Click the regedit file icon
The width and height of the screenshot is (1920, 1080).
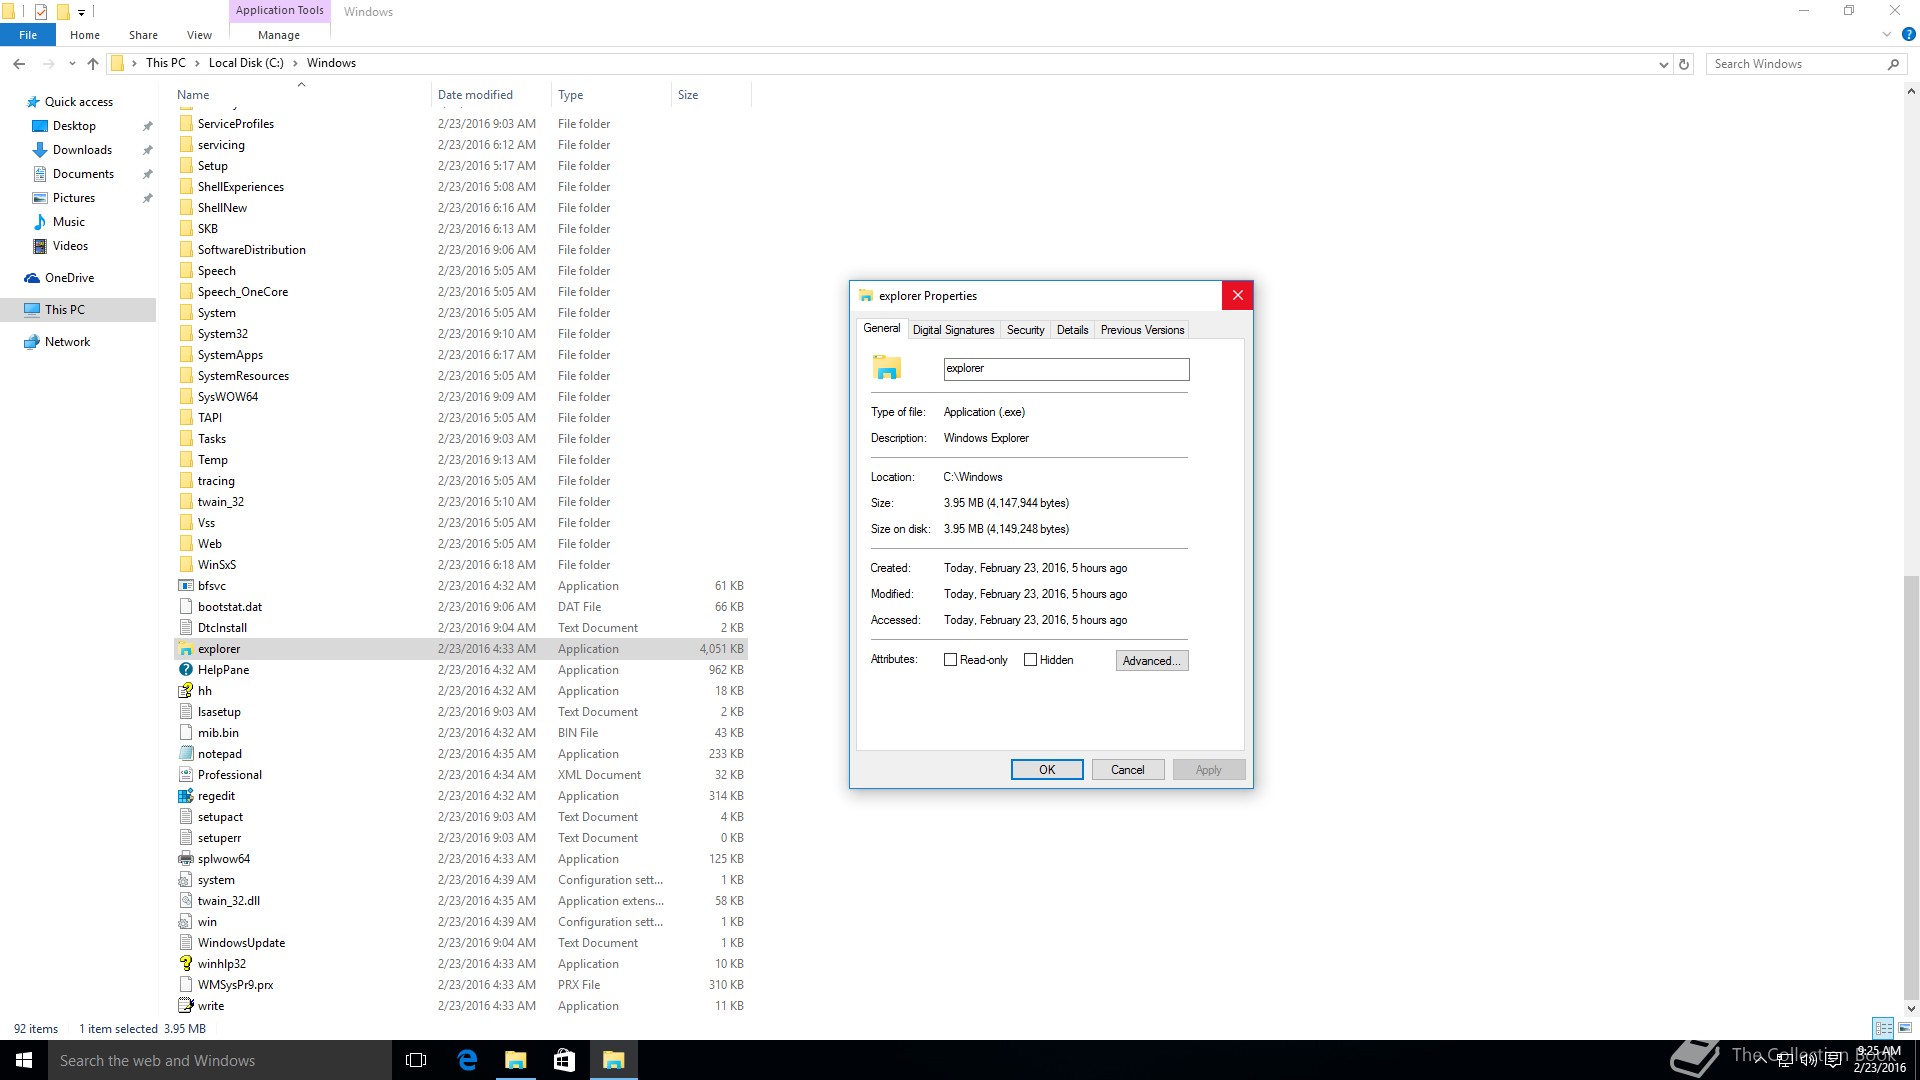point(186,796)
